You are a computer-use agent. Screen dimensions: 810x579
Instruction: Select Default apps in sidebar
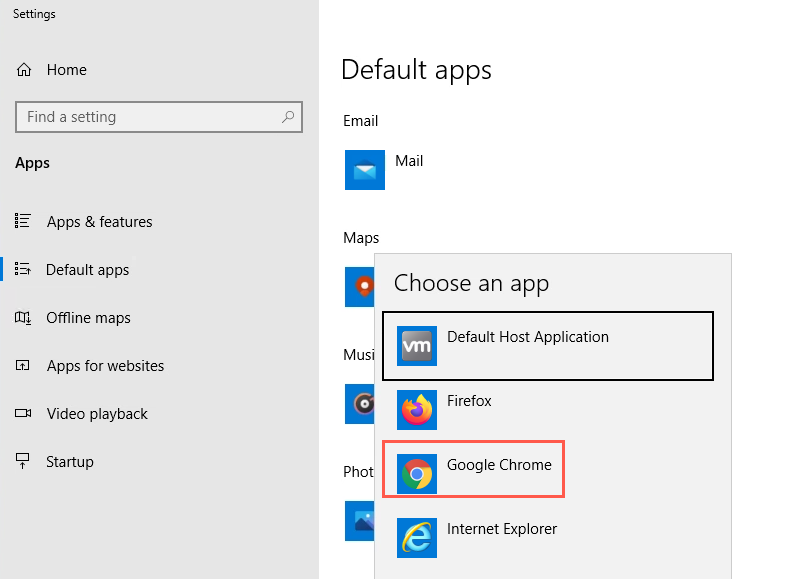point(87,270)
